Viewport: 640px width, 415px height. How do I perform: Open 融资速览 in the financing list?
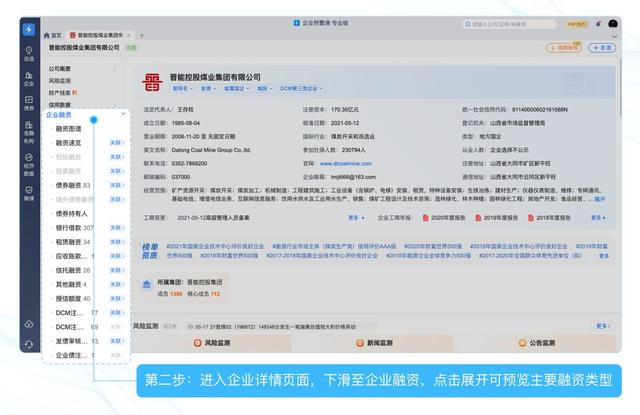coord(69,143)
